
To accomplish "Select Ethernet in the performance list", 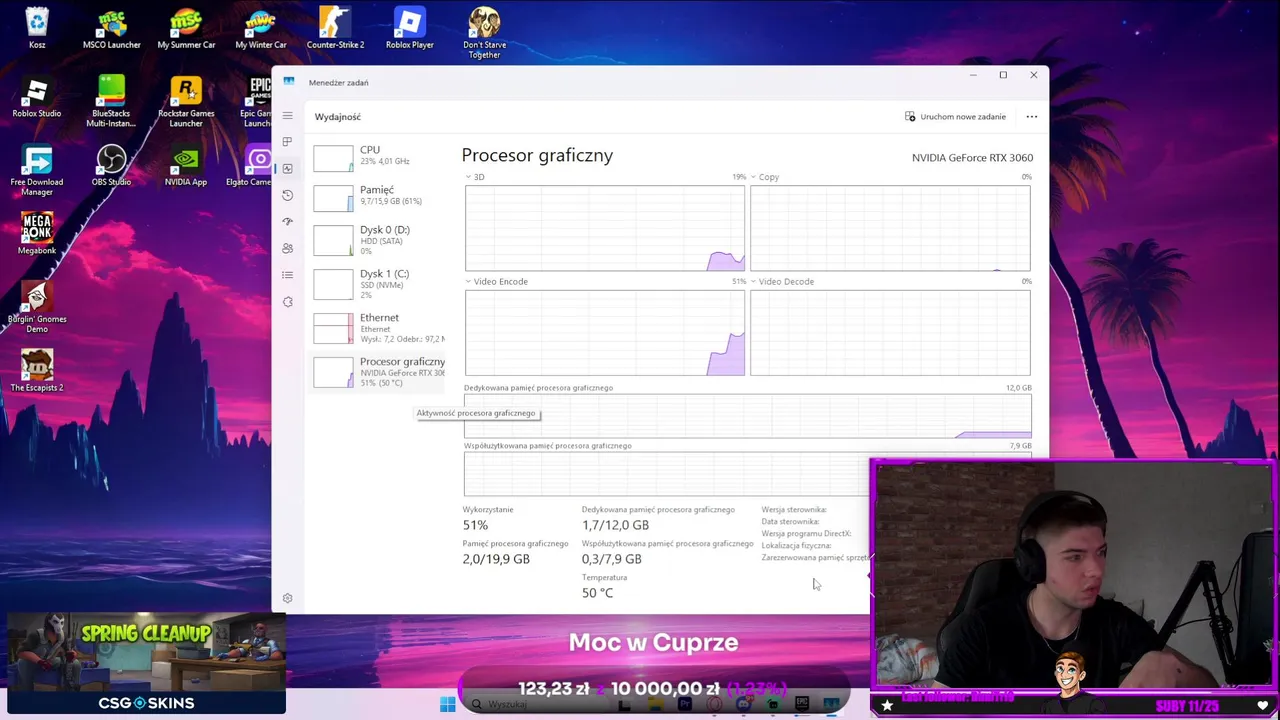I will click(x=379, y=327).
